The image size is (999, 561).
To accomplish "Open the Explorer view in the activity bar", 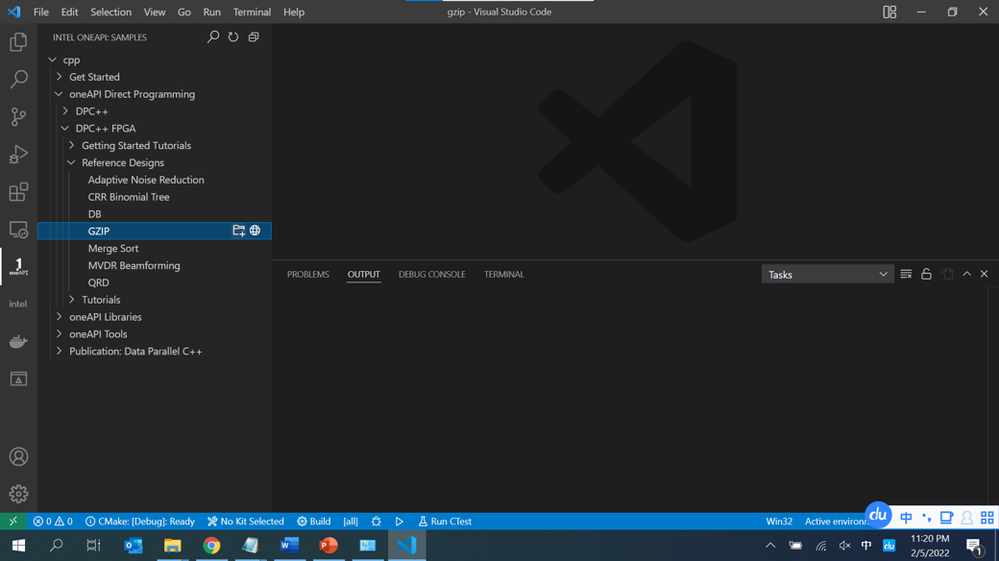I will pos(18,42).
